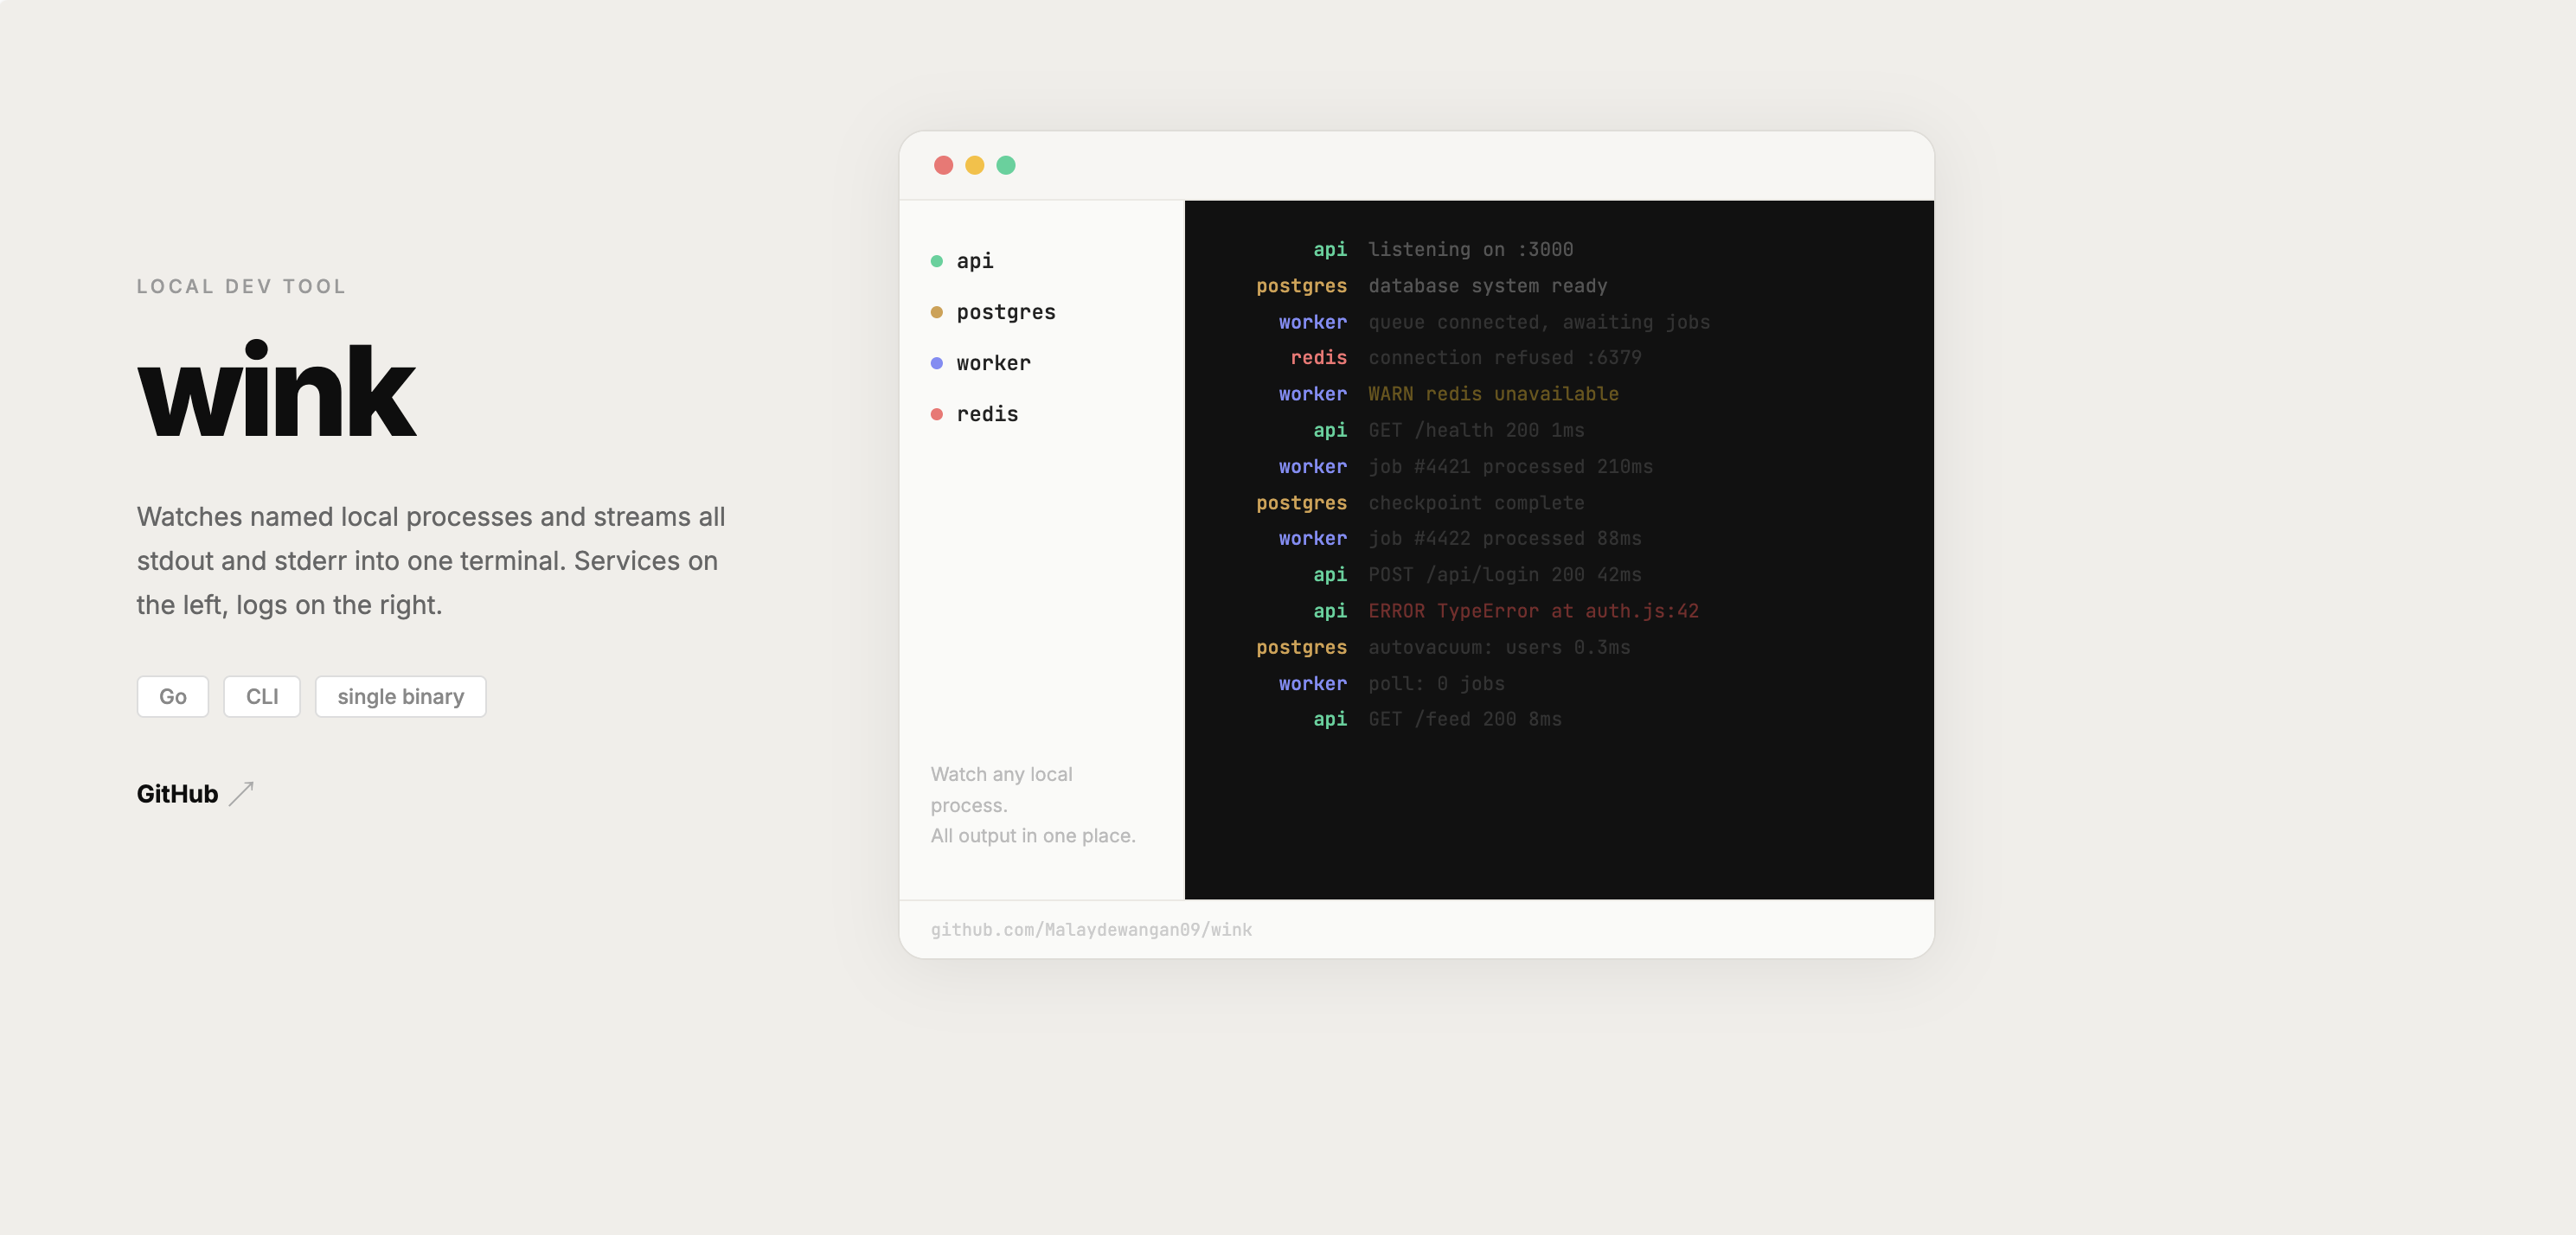The image size is (2576, 1235).
Task: Click log line 'poll: 0 jobs'
Action: point(1436,684)
